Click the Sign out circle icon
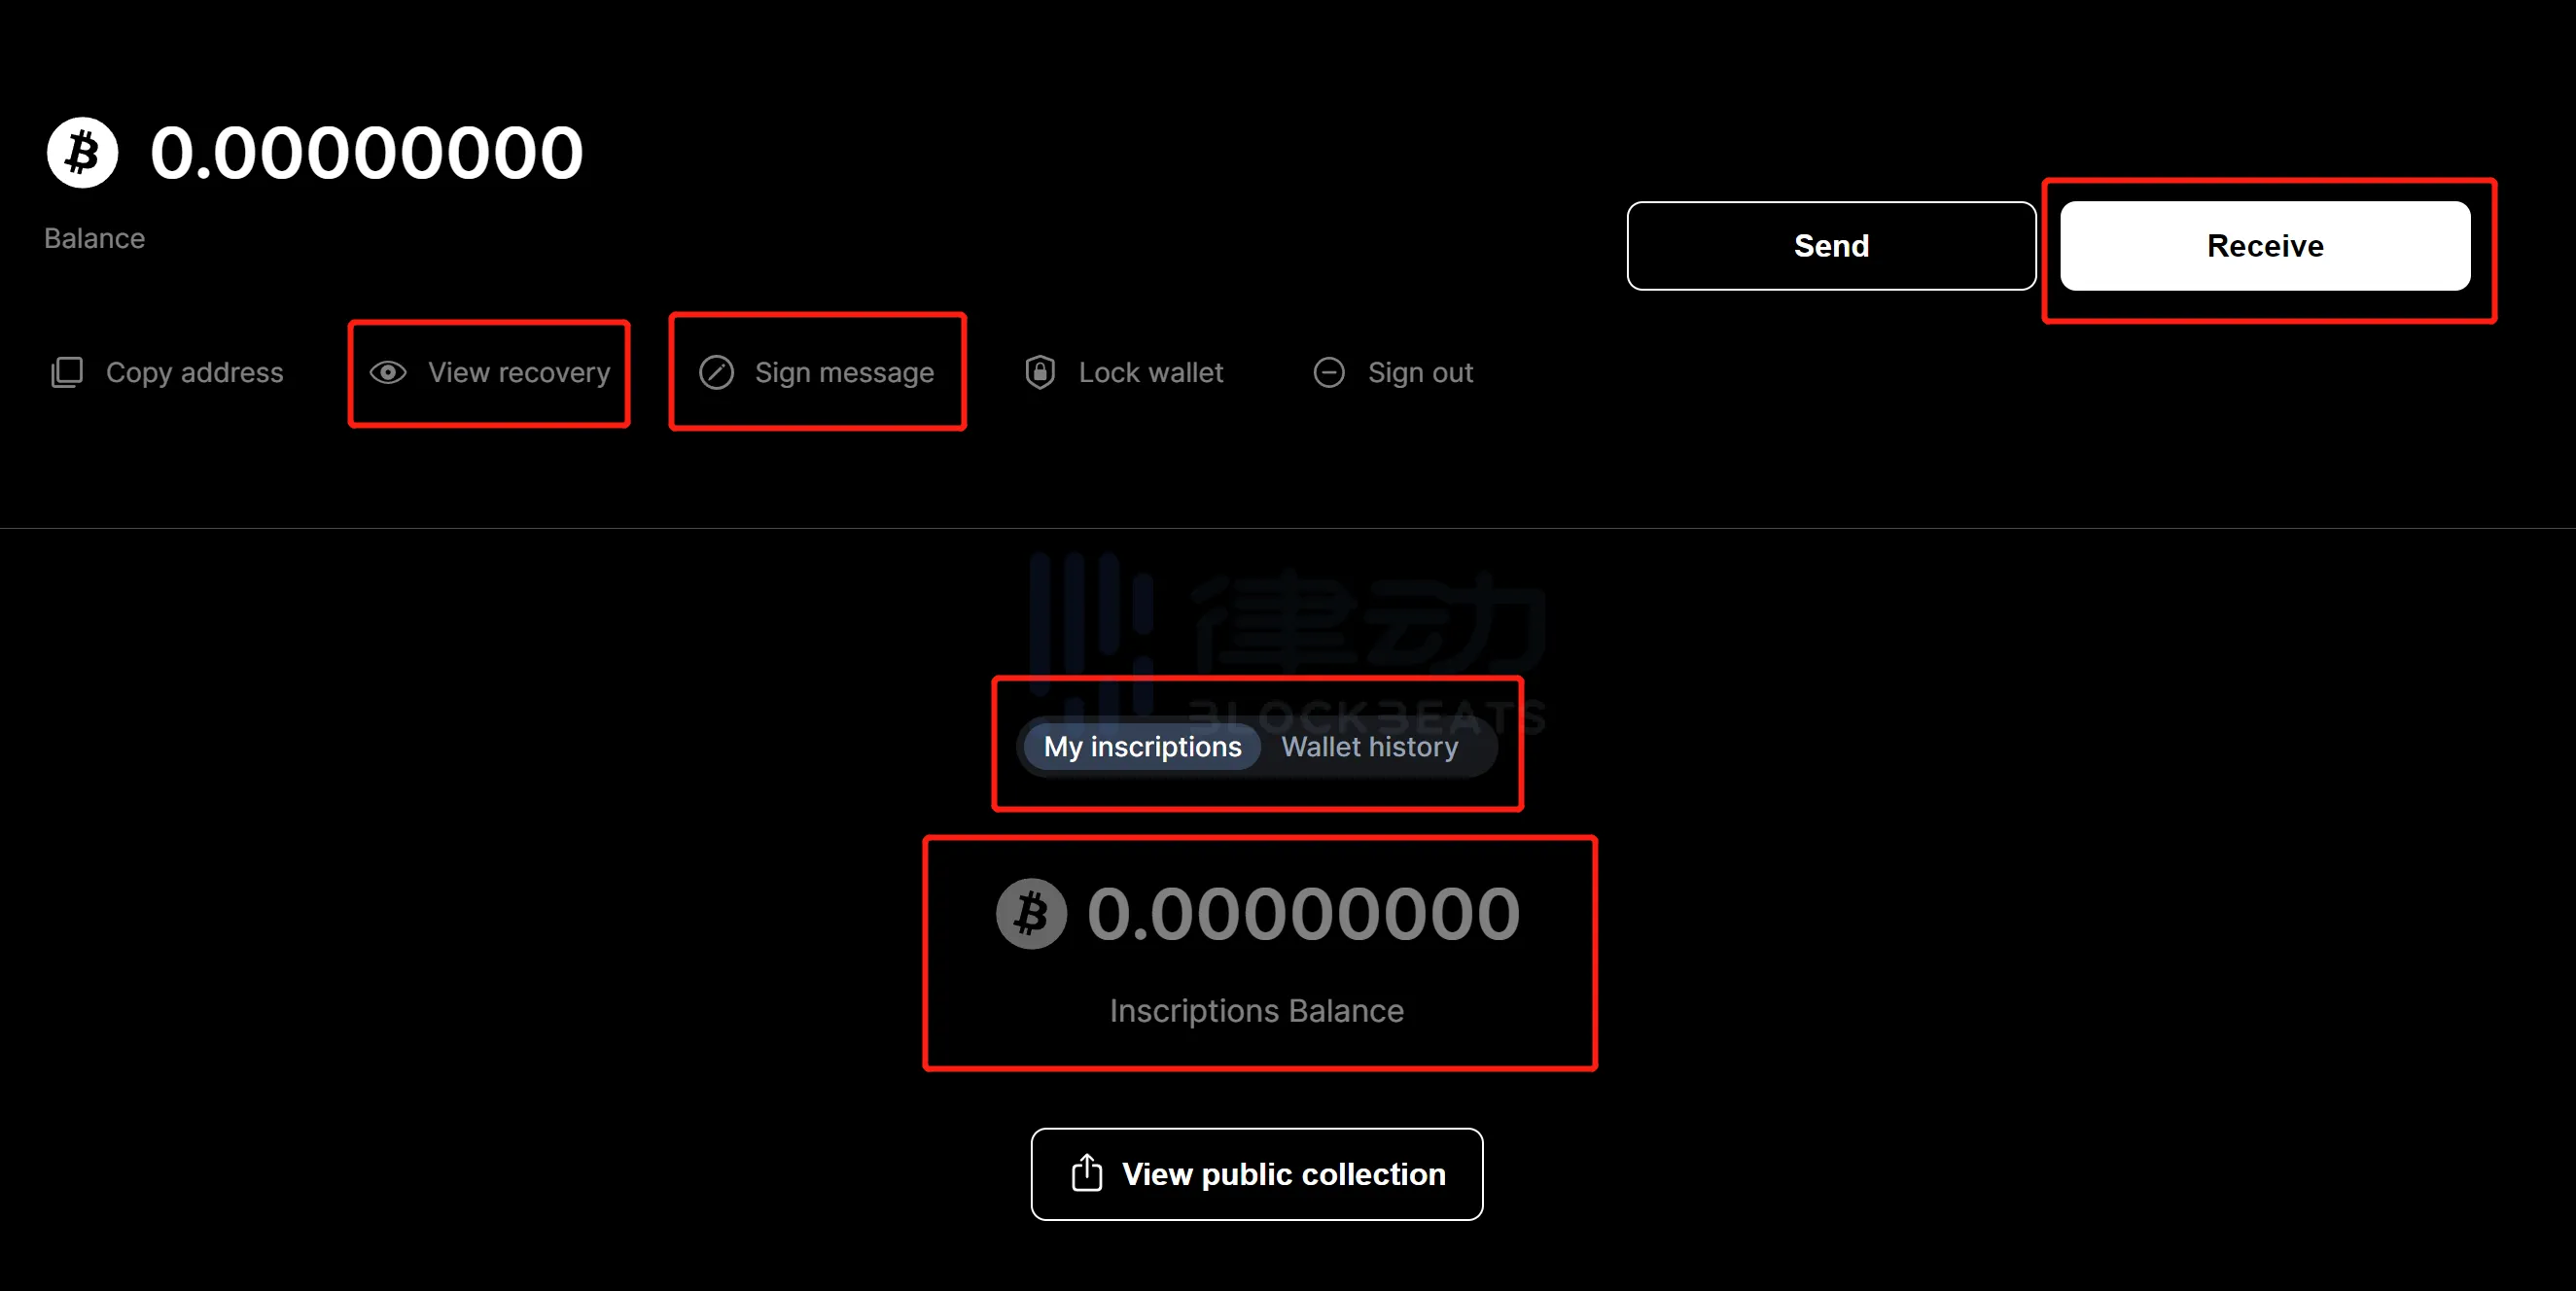This screenshot has width=2576, height=1291. [1331, 370]
